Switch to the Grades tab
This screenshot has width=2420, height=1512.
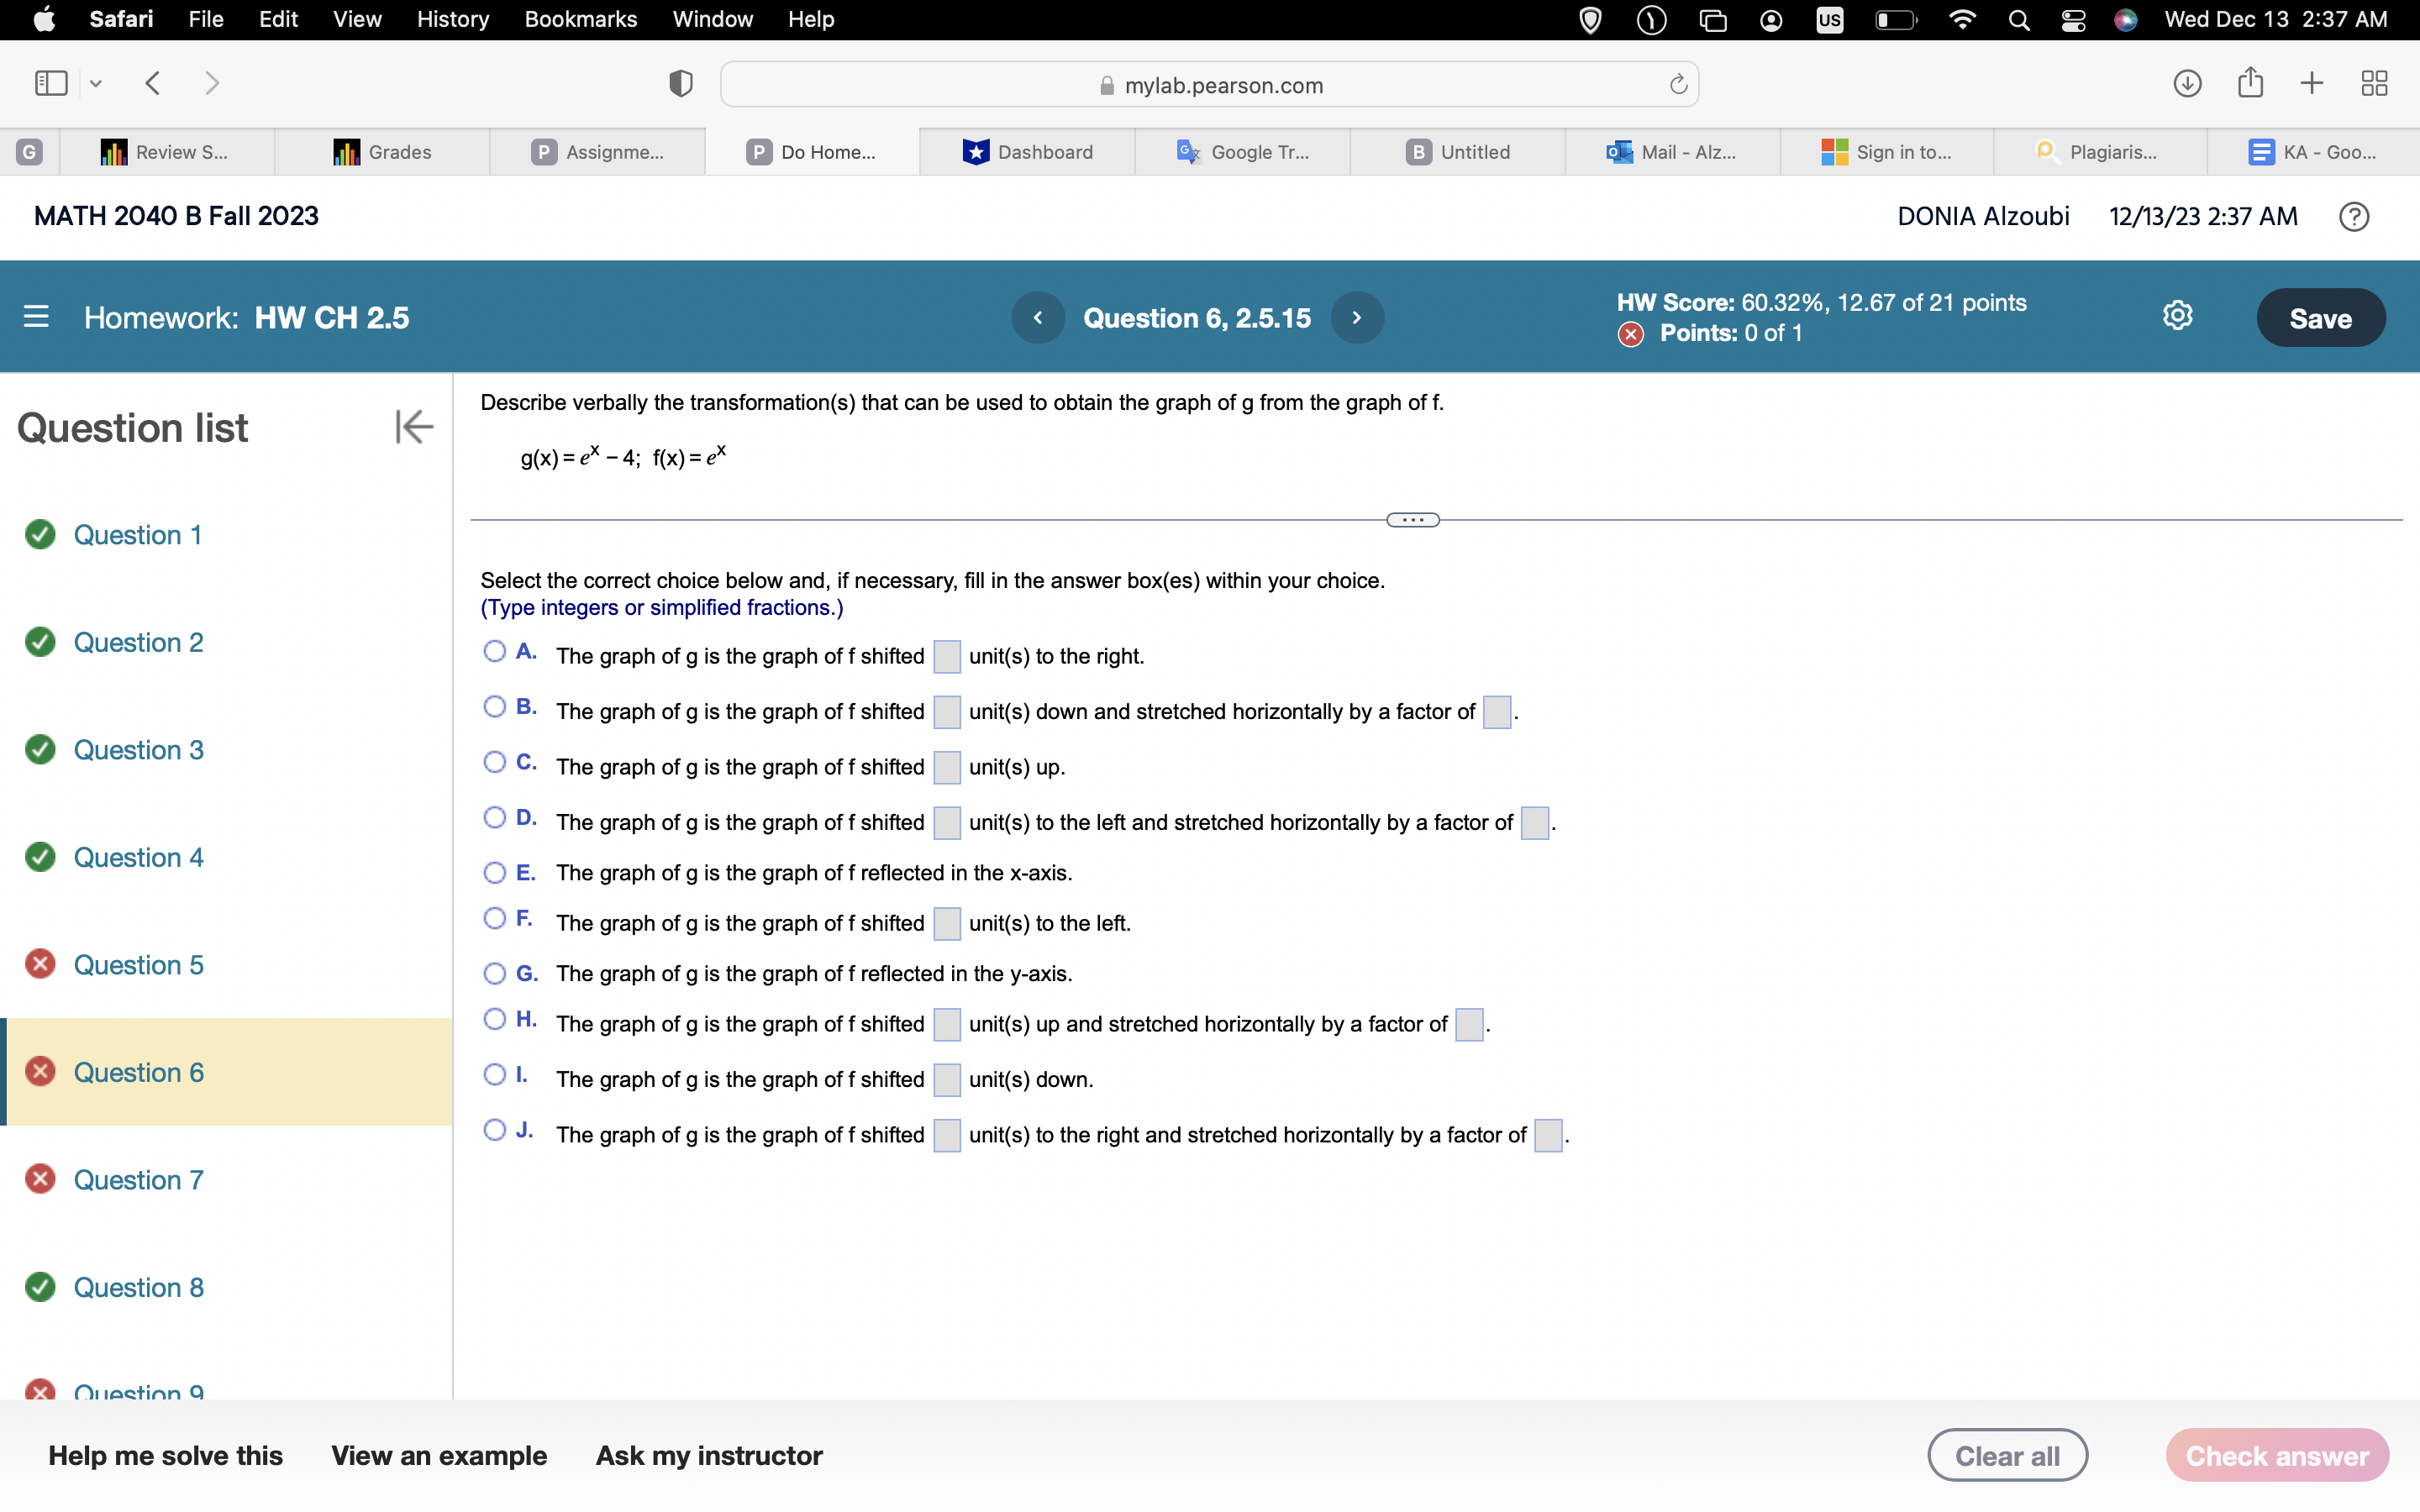click(383, 152)
